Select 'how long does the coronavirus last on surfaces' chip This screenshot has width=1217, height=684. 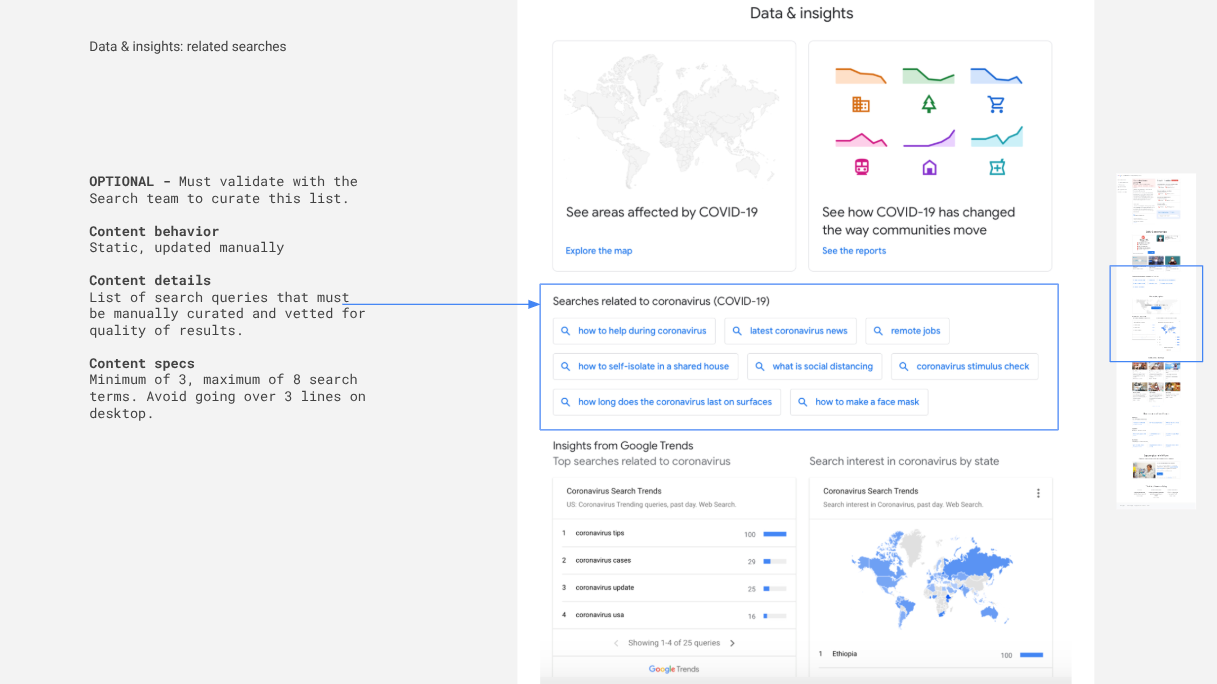tap(667, 402)
